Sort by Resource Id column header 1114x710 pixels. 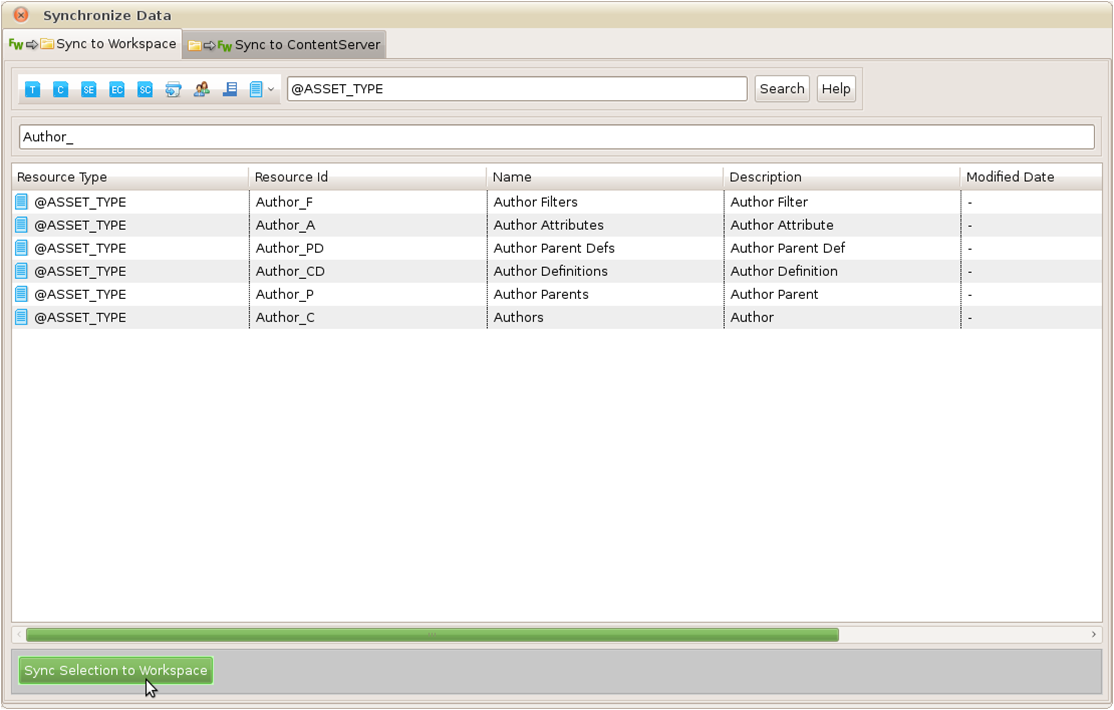tap(367, 177)
